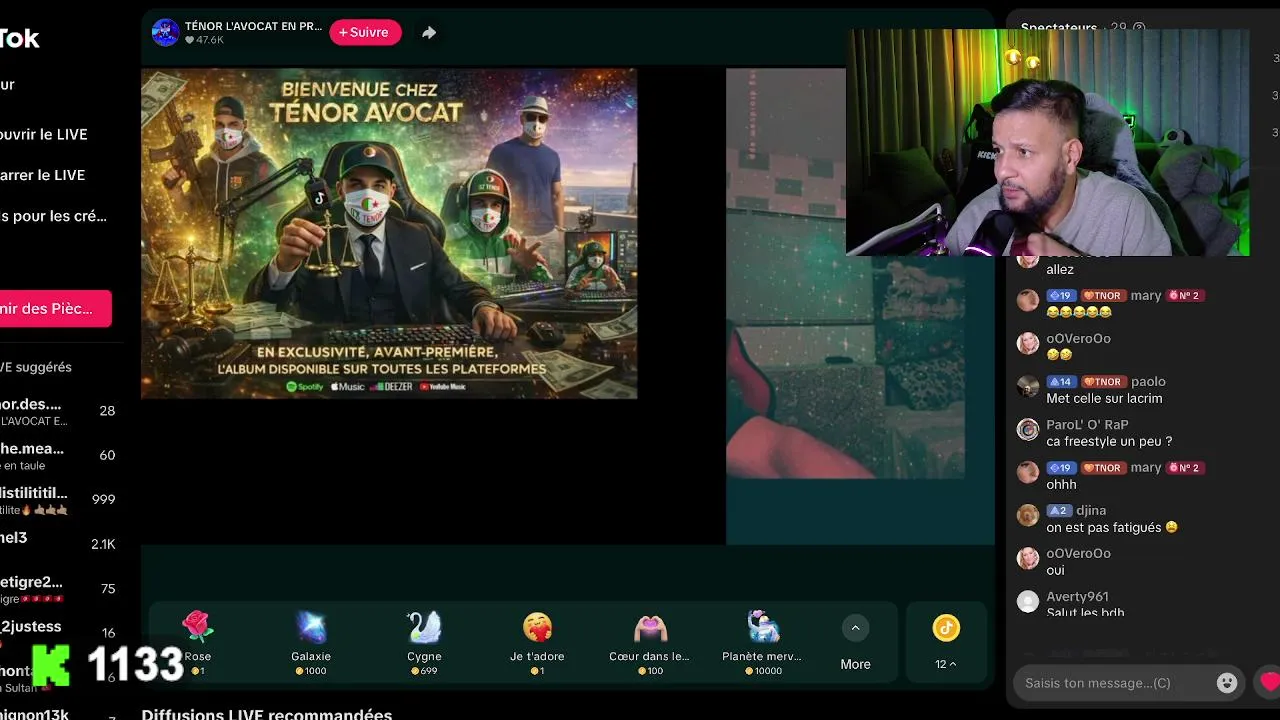Click the TikTok logo
The image size is (1280, 720).
tap(19, 38)
